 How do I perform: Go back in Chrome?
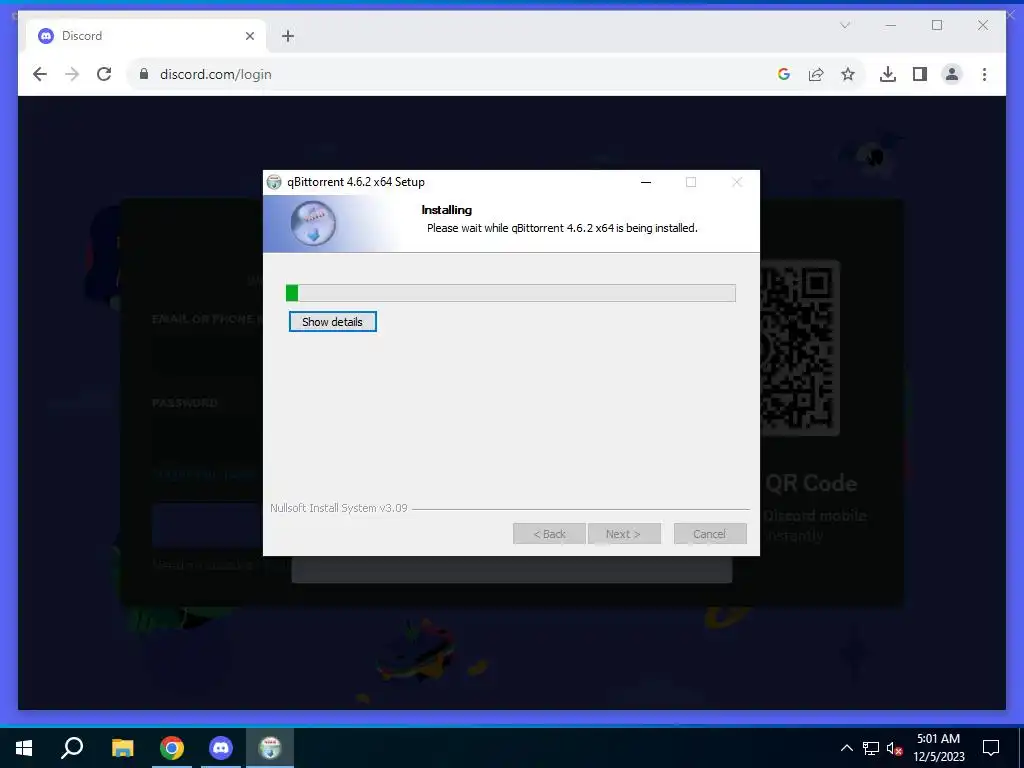point(40,74)
